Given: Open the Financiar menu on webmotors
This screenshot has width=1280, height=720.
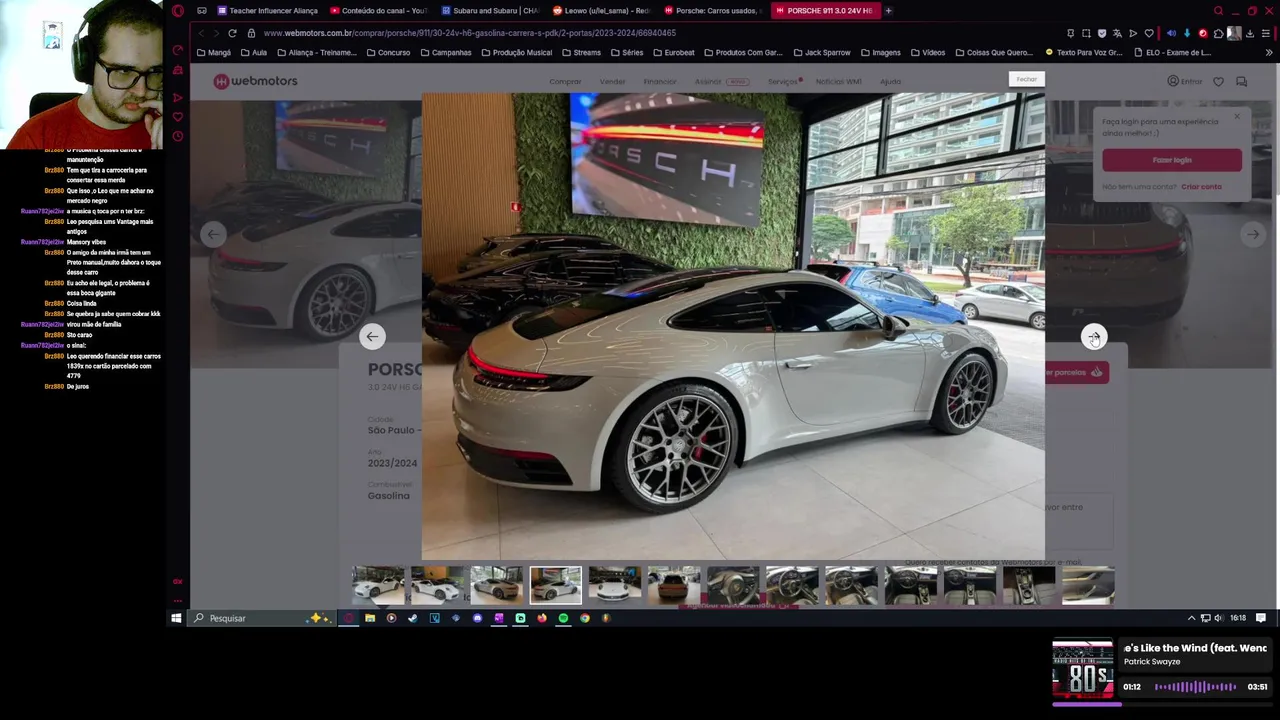Looking at the screenshot, I should point(659,81).
